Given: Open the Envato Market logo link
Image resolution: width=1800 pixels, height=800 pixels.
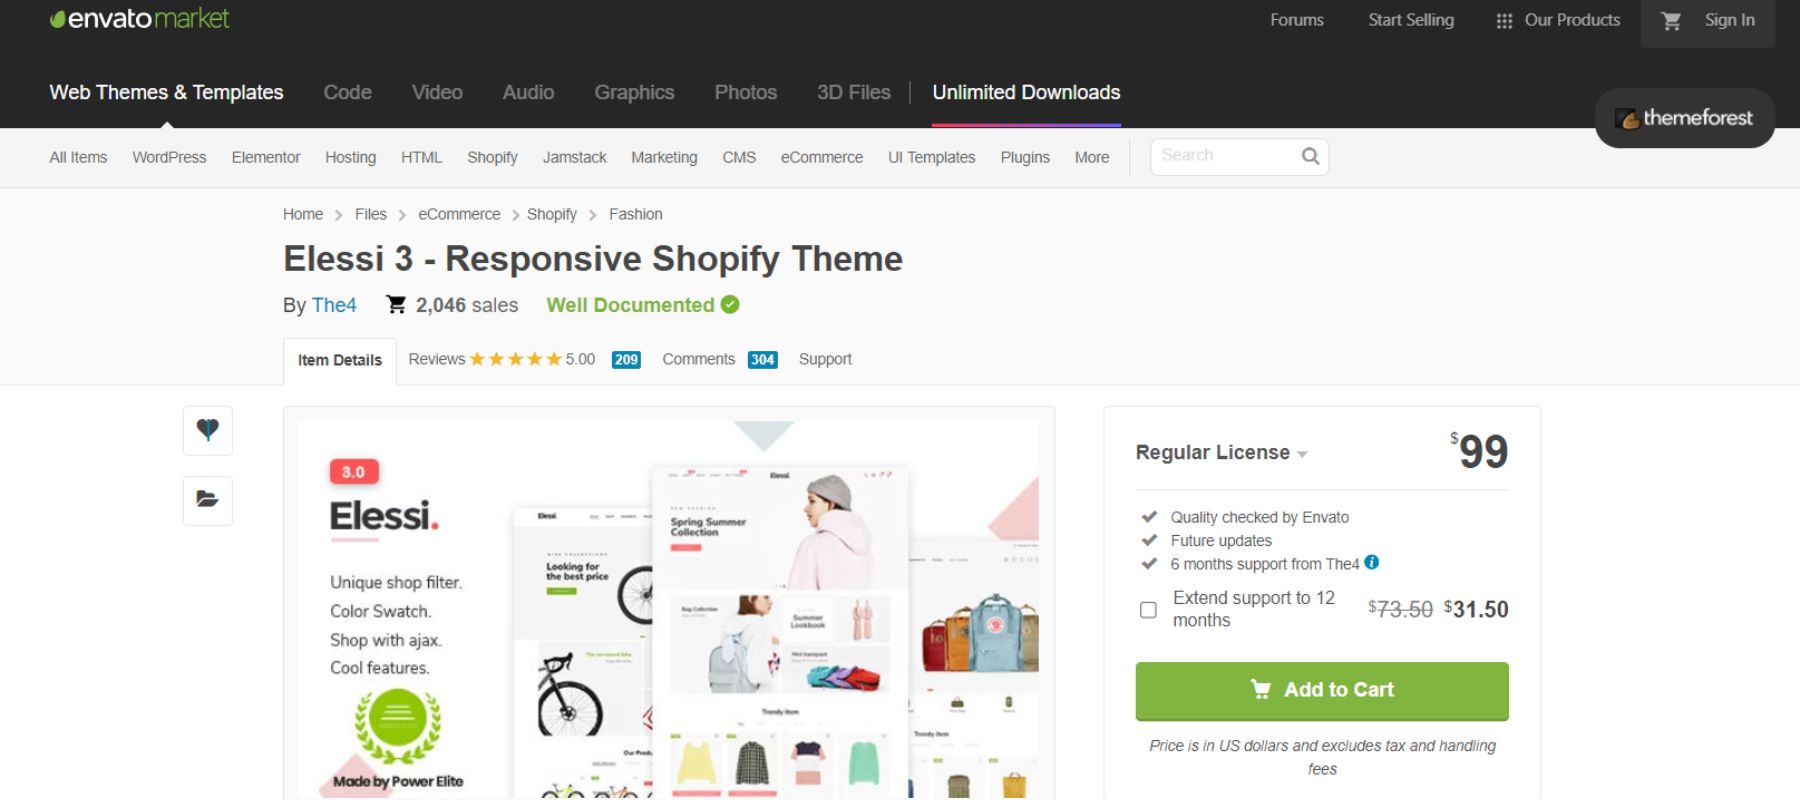Looking at the screenshot, I should (x=139, y=19).
